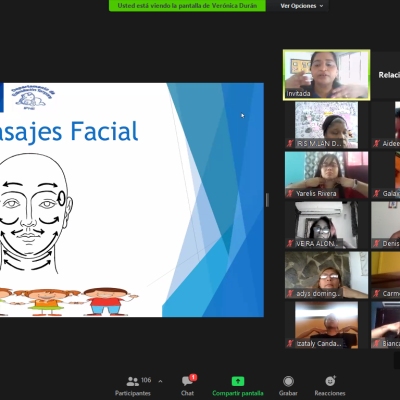Click the 'Compartir pantalla' label text
Image resolution: width=400 pixels, height=400 pixels.
click(238, 393)
